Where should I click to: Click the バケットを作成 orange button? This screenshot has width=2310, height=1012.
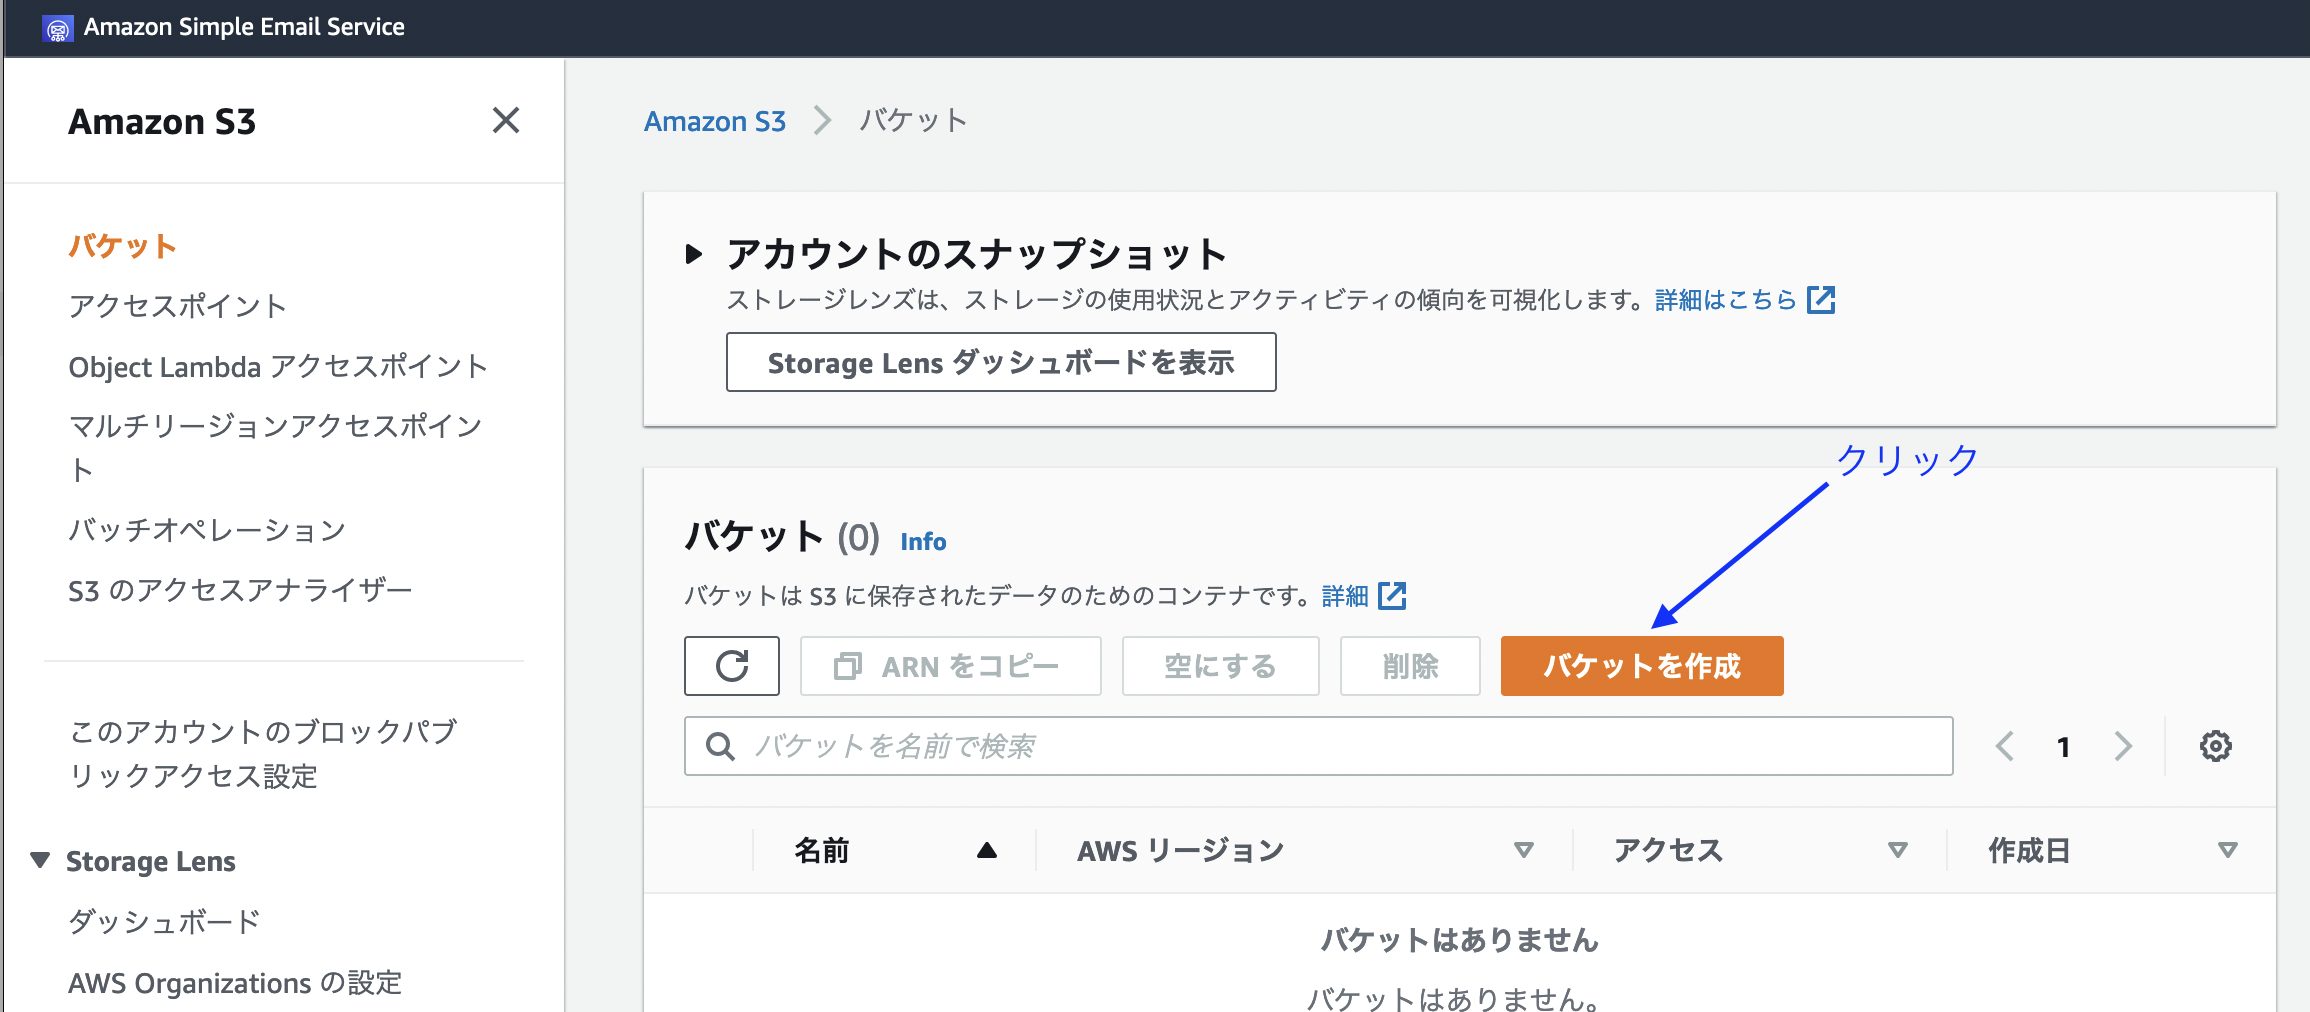1641,666
